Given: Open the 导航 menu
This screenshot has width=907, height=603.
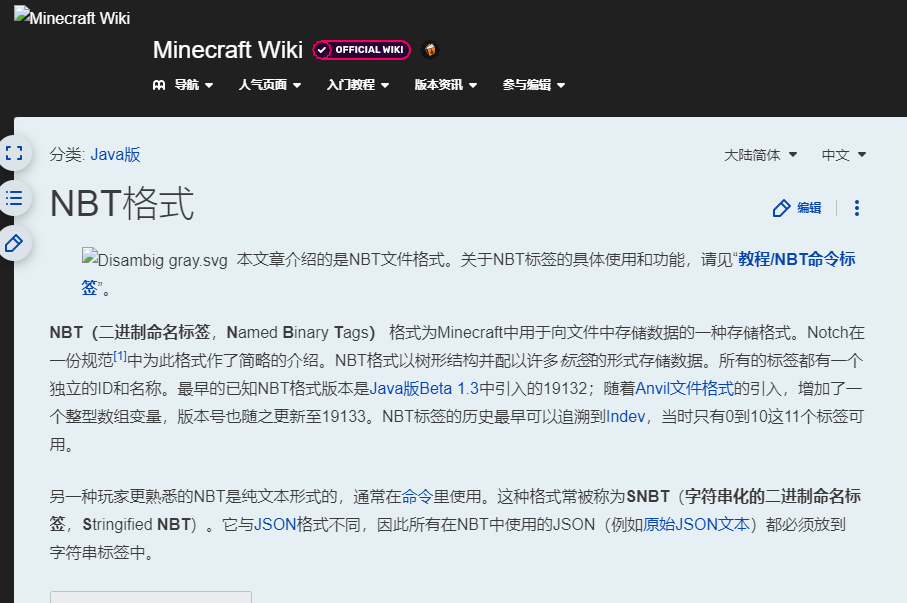Looking at the screenshot, I should point(187,85).
